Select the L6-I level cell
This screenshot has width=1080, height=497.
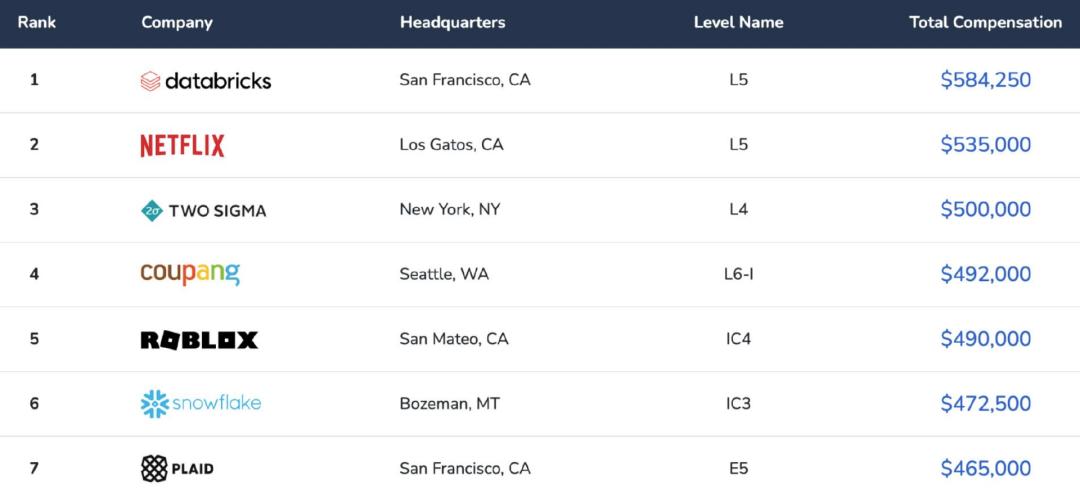pos(738,274)
